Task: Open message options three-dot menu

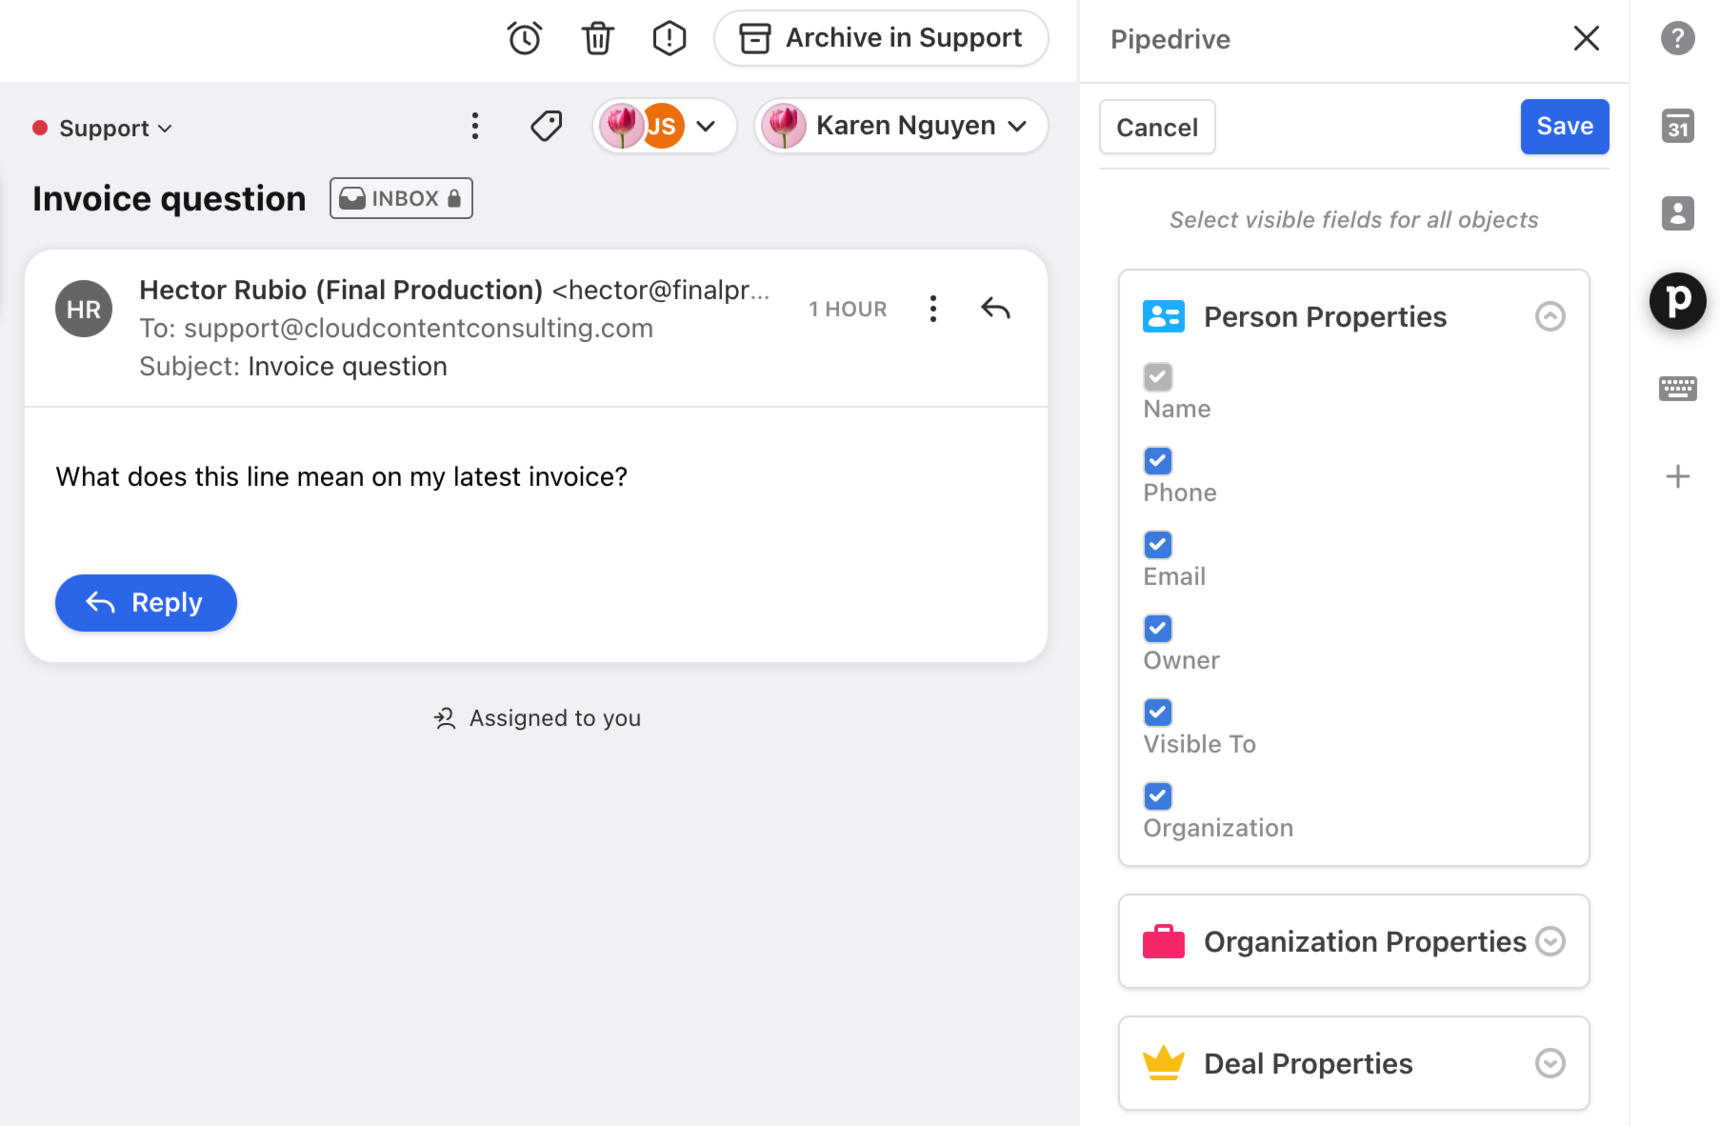Action: coord(933,308)
